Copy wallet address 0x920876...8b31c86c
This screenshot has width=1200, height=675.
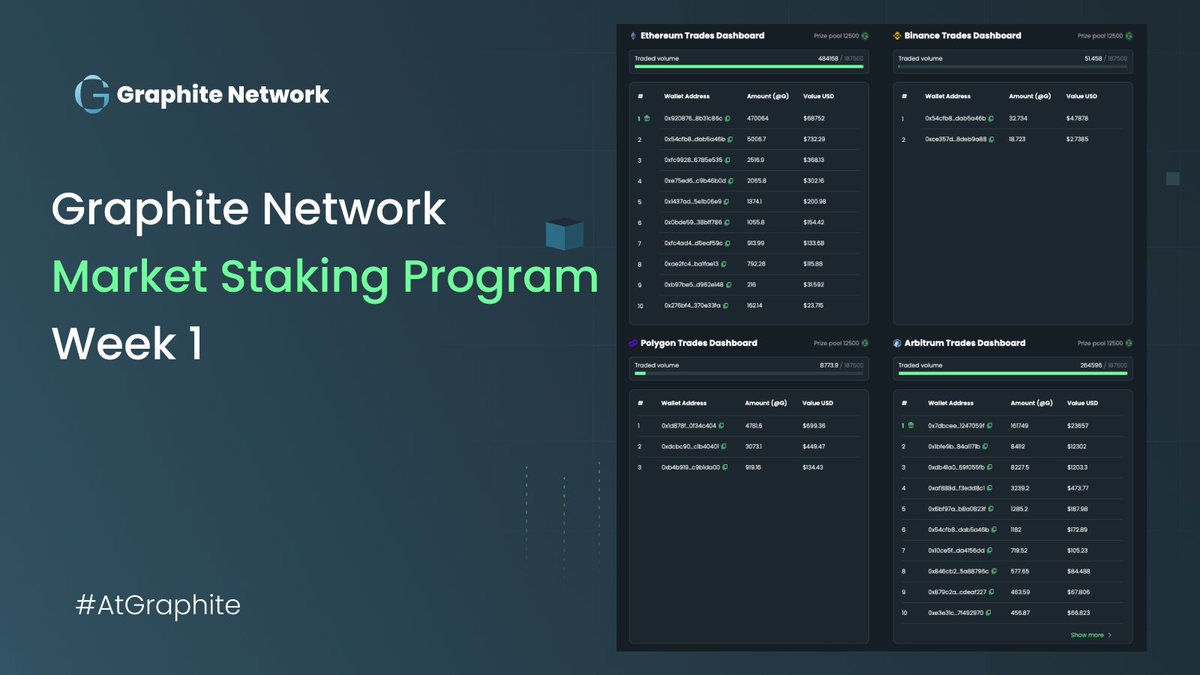point(726,118)
